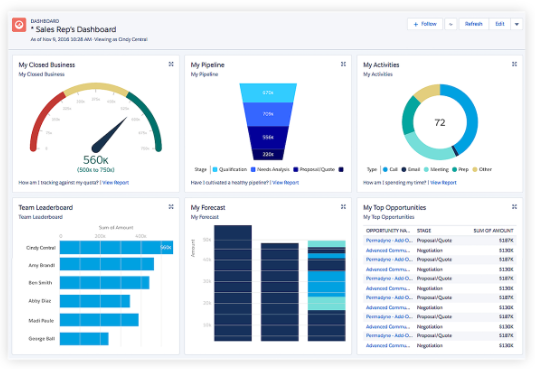Click the Sales Rep's Dashboard title
Viewport: 535px width, 369px height.
(74, 29)
